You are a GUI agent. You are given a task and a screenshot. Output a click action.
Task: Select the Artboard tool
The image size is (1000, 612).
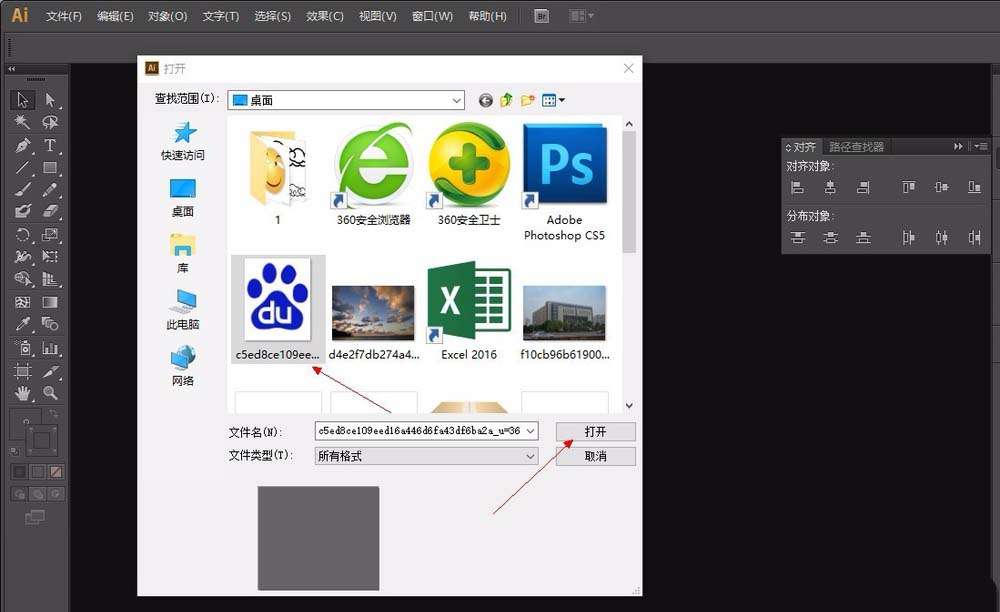click(x=22, y=371)
